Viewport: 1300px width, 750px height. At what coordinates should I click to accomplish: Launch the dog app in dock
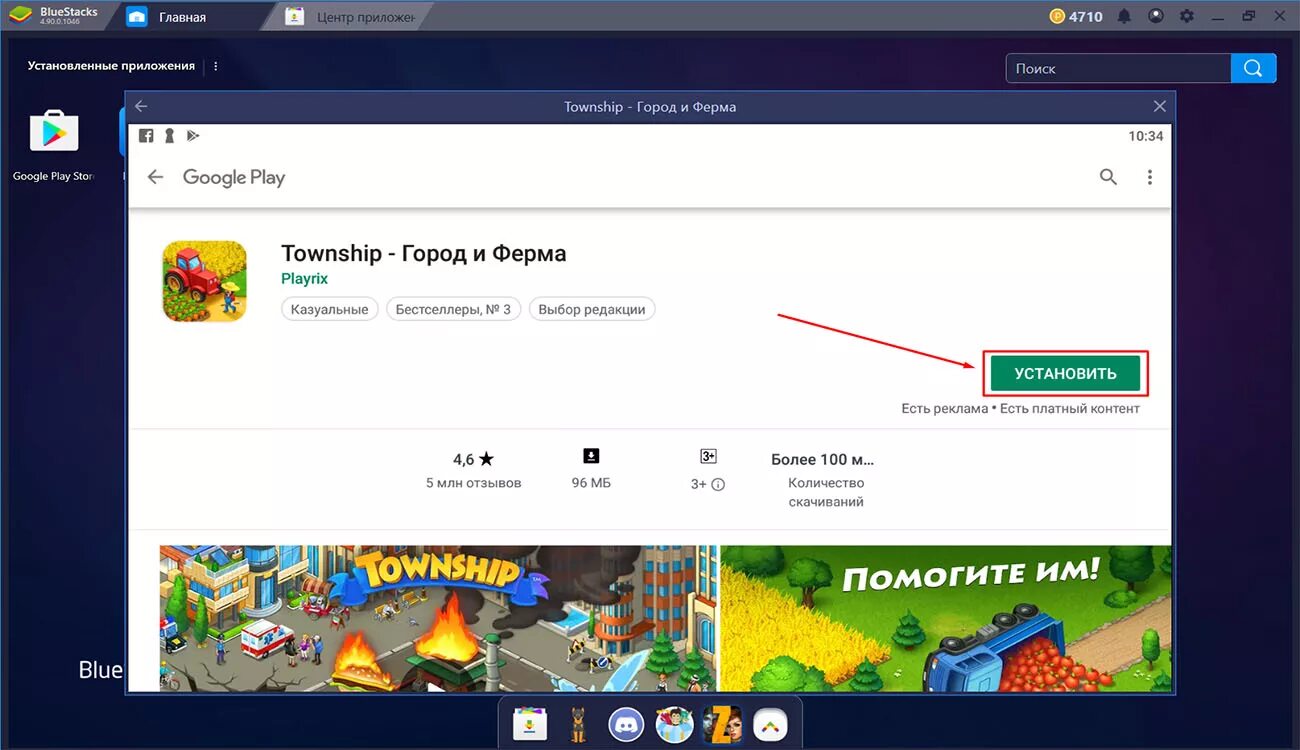pyautogui.click(x=577, y=724)
